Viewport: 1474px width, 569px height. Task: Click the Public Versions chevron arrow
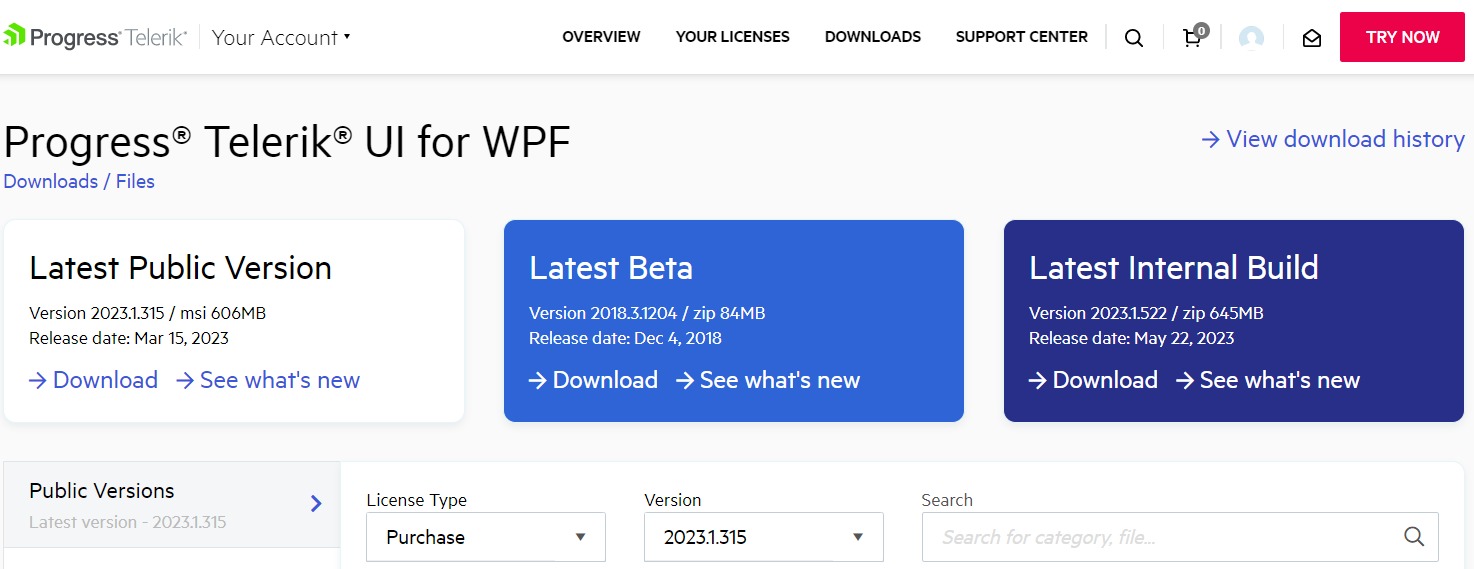pos(316,503)
